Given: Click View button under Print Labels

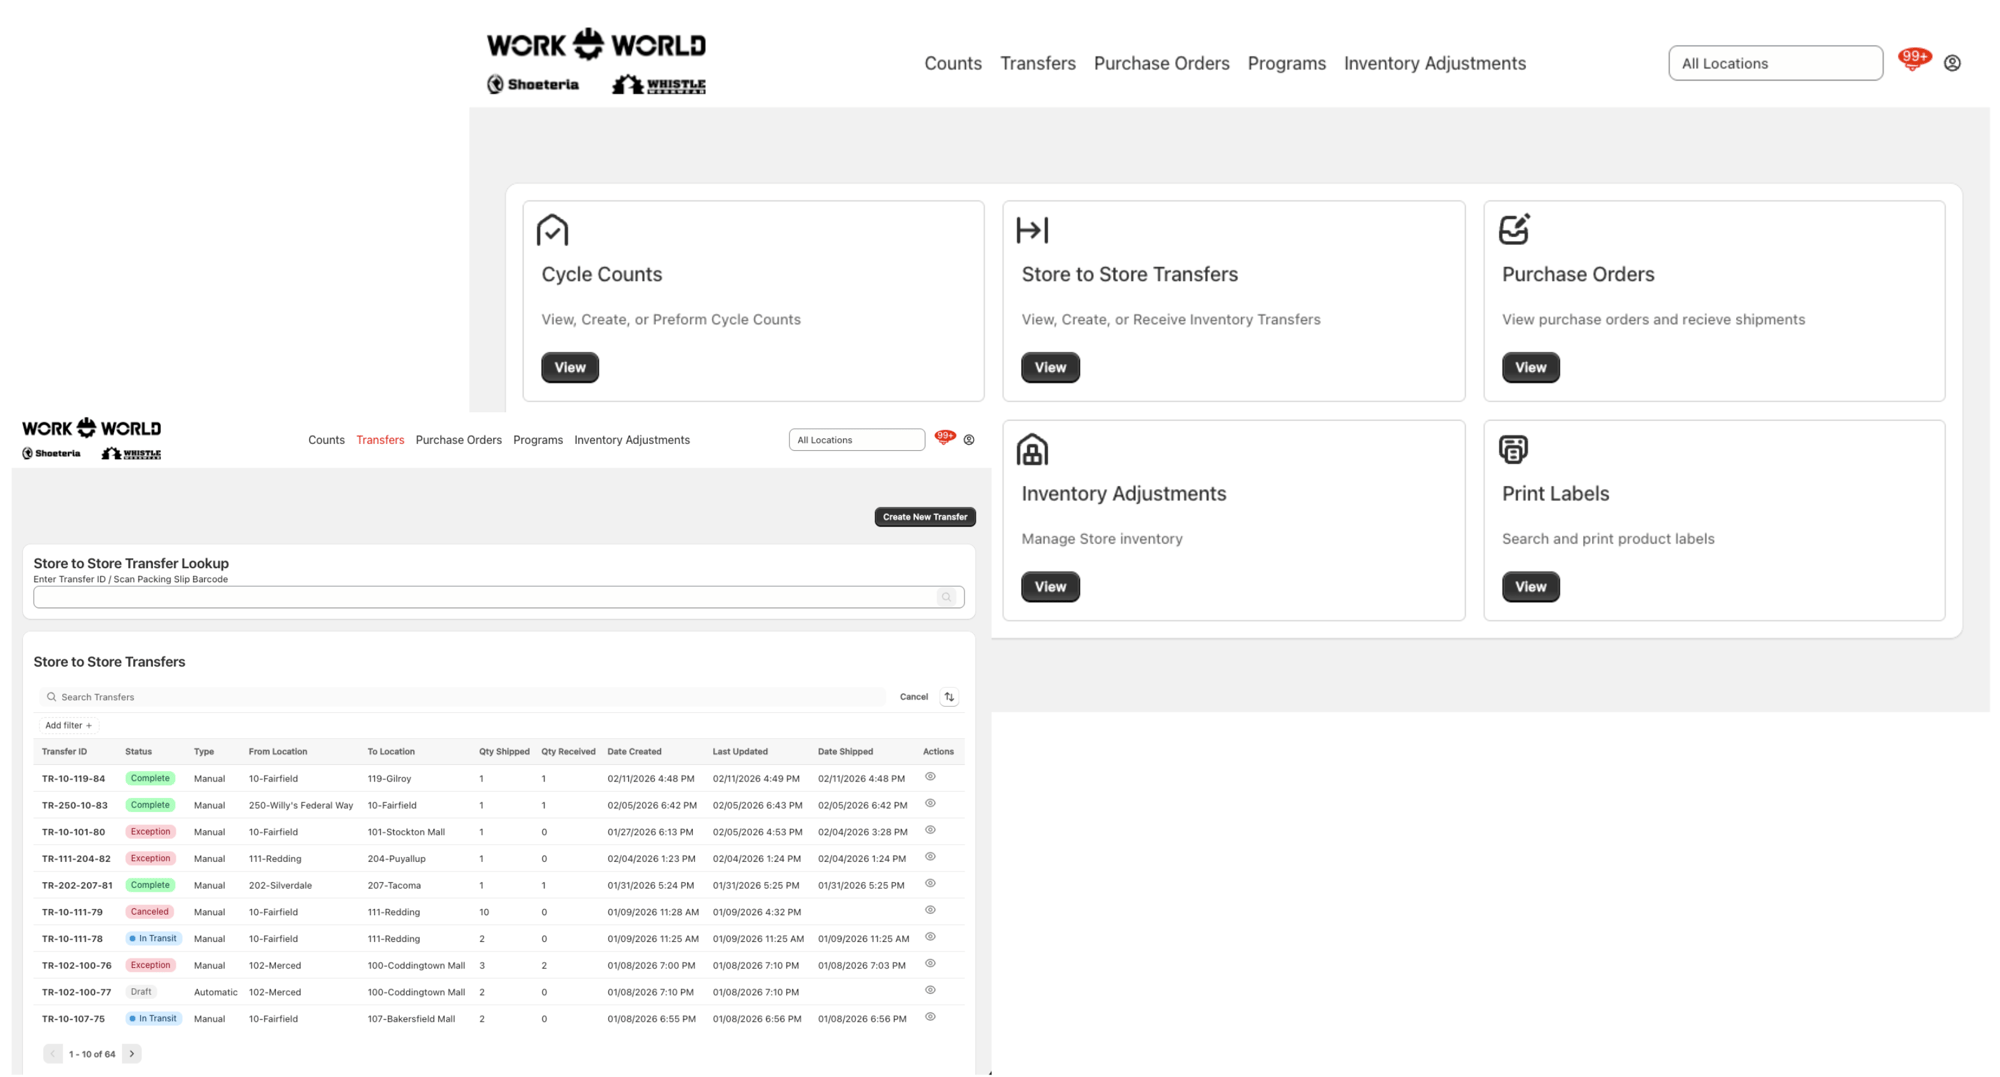Looking at the screenshot, I should (1530, 587).
